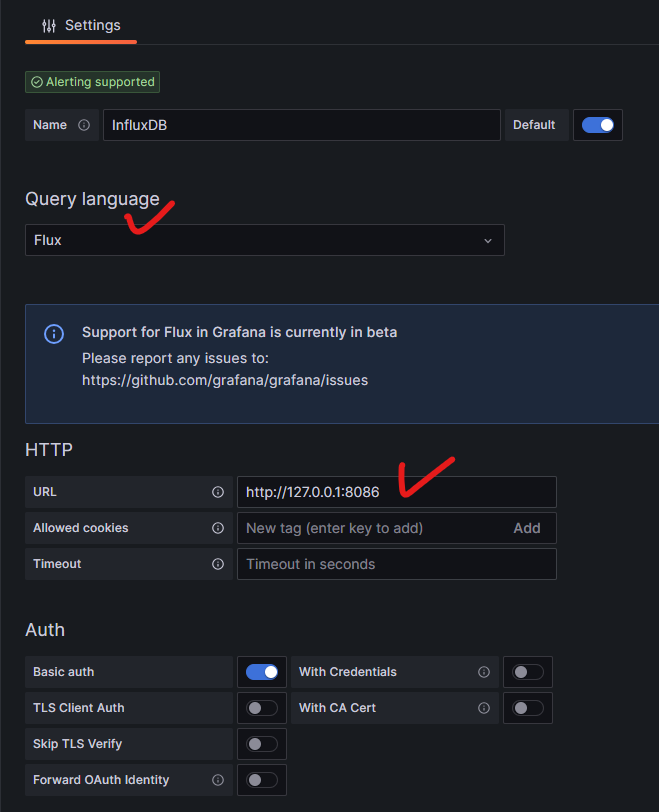Screen dimensions: 659x812
Task: Click the Allowed cookies info icon
Action: click(x=218, y=528)
